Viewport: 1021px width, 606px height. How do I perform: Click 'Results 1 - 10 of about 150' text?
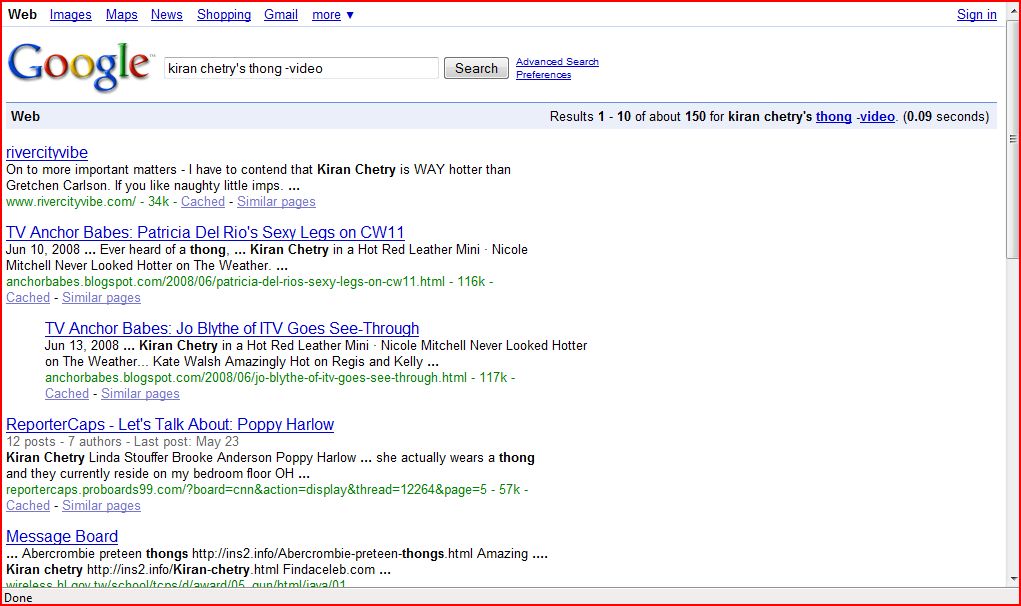click(x=628, y=117)
